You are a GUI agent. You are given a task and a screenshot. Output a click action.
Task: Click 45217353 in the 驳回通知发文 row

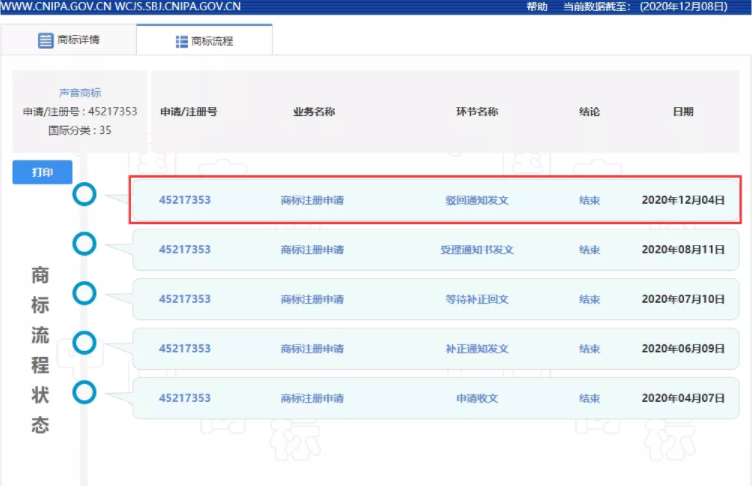click(x=185, y=200)
